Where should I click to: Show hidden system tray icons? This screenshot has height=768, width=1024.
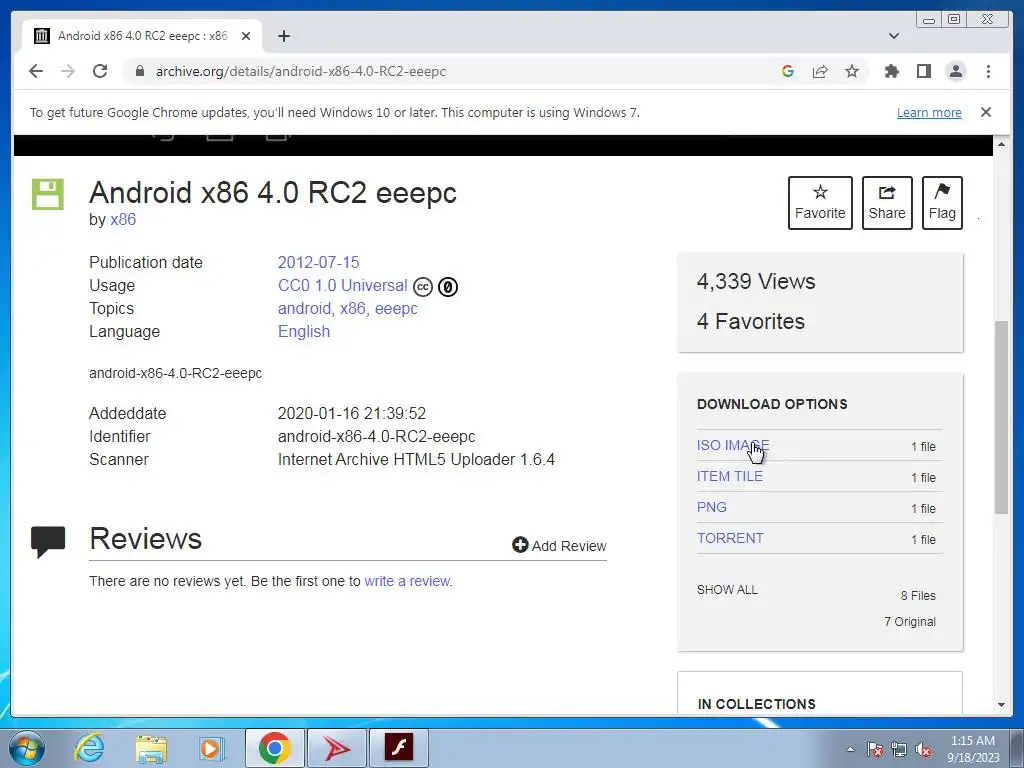point(850,749)
